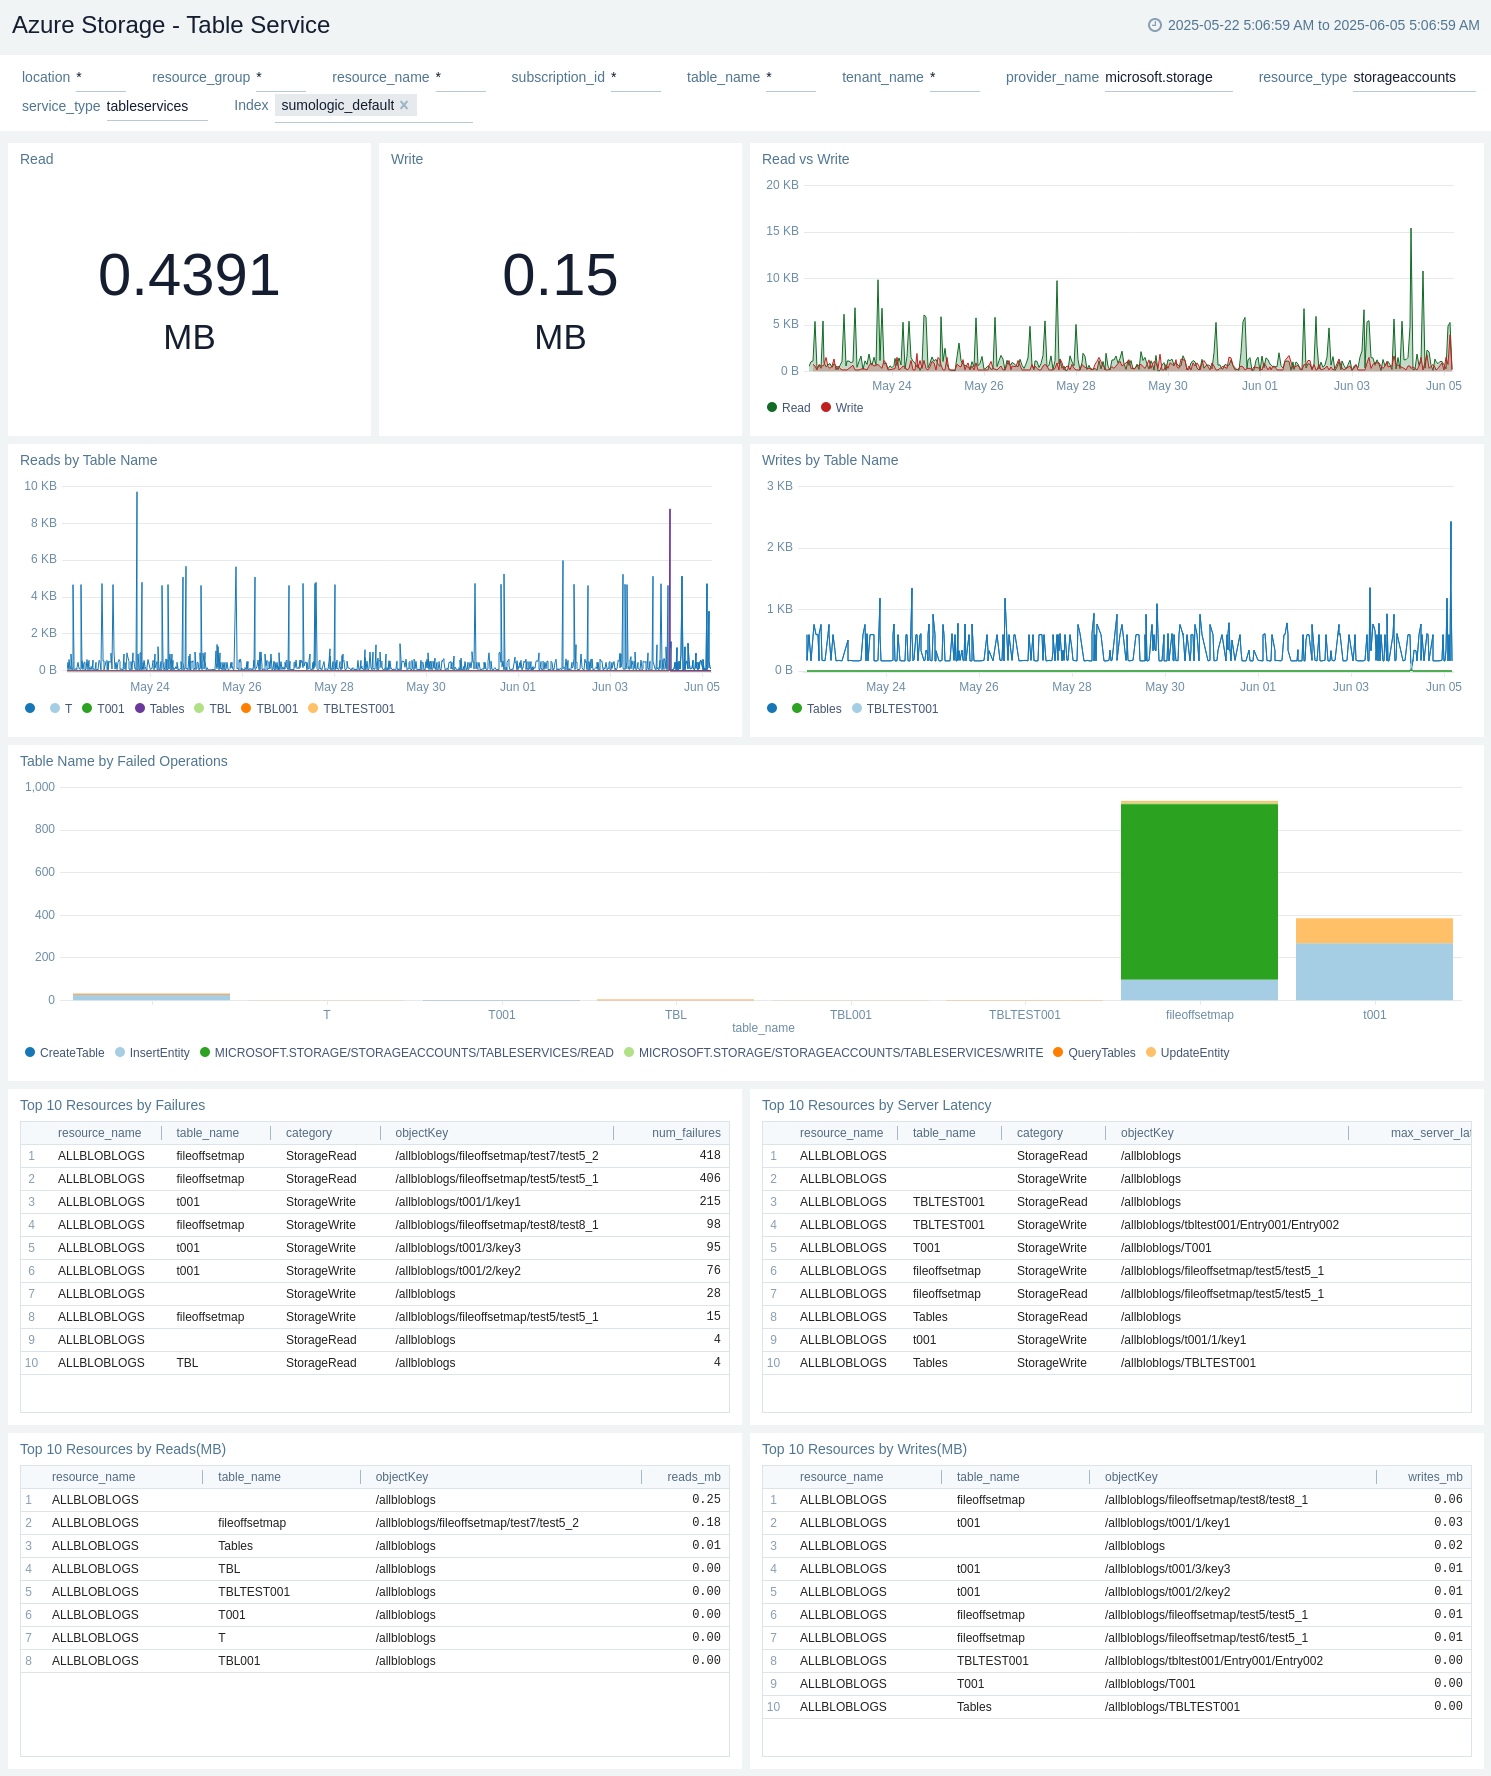Image resolution: width=1491 pixels, height=1776 pixels.
Task: Toggle TBLTEST001 legend in Reads by Table Name
Action: click(x=351, y=709)
